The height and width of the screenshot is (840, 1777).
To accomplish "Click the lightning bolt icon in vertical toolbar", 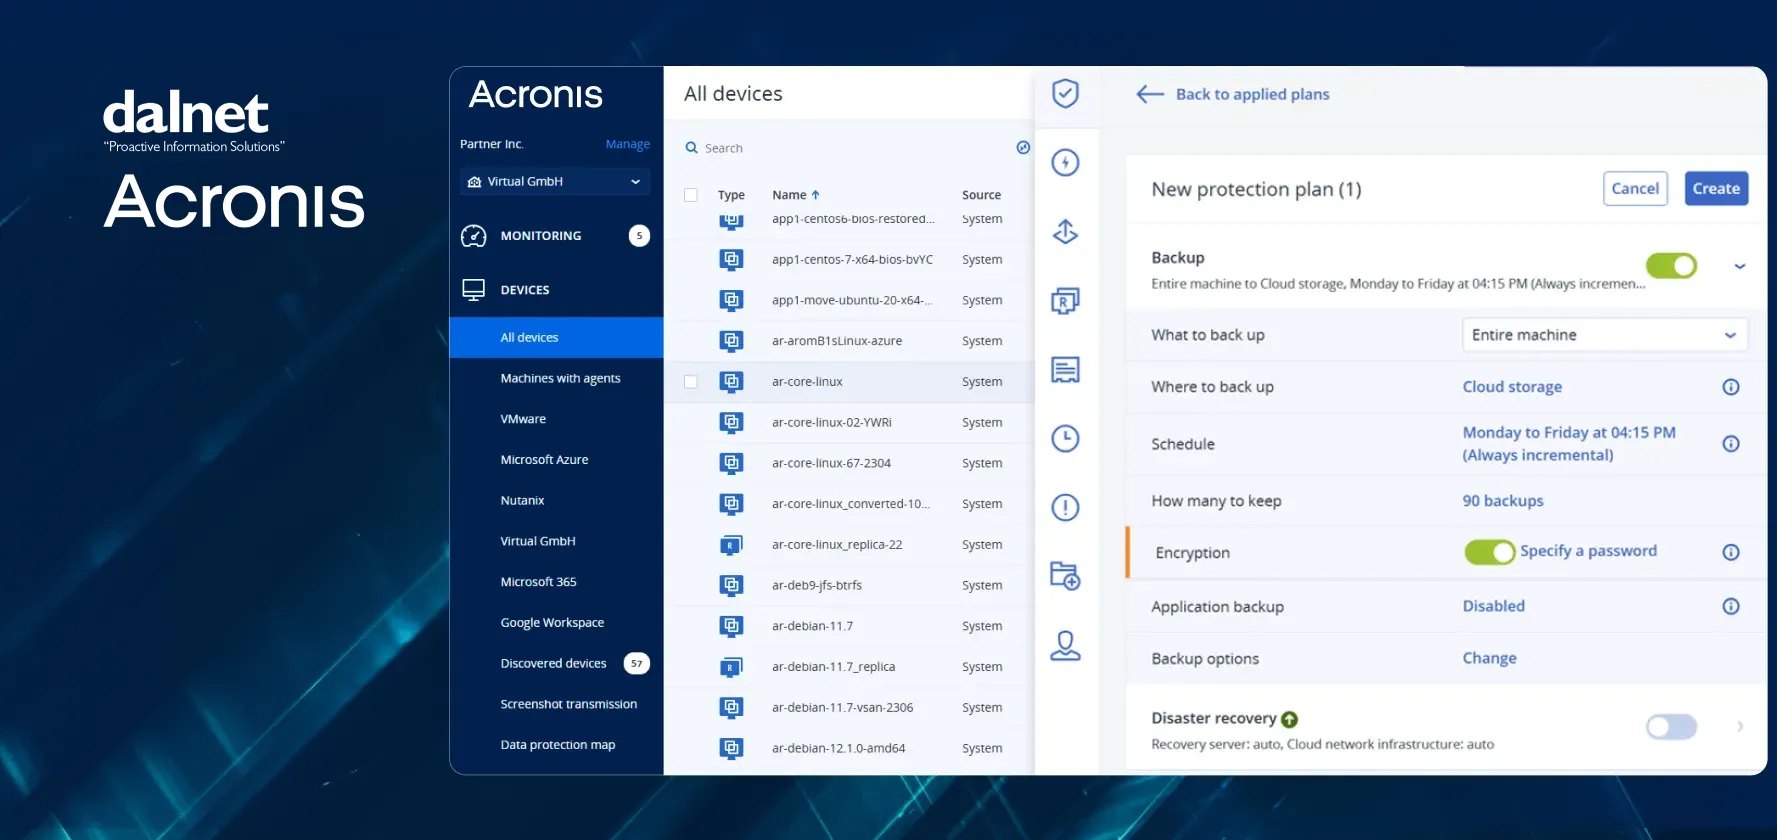I will click(x=1065, y=163).
